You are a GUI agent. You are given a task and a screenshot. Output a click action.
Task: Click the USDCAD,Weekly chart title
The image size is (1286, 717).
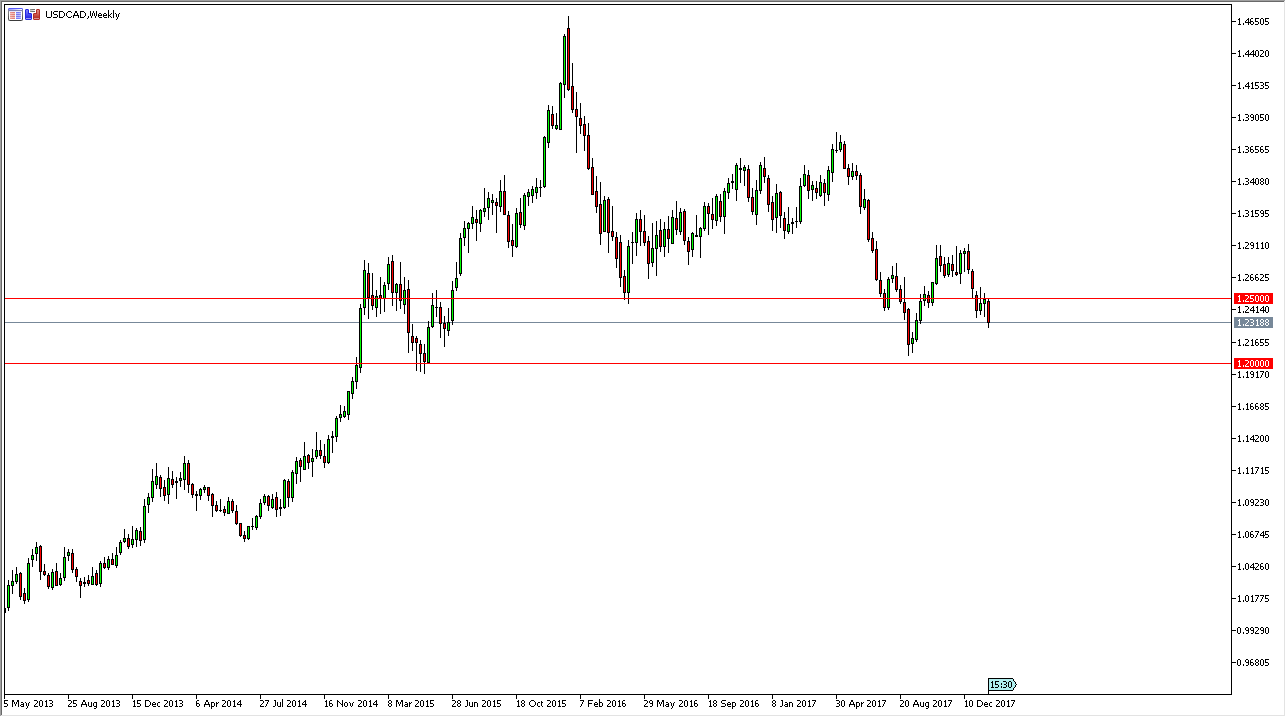pyautogui.click(x=82, y=15)
